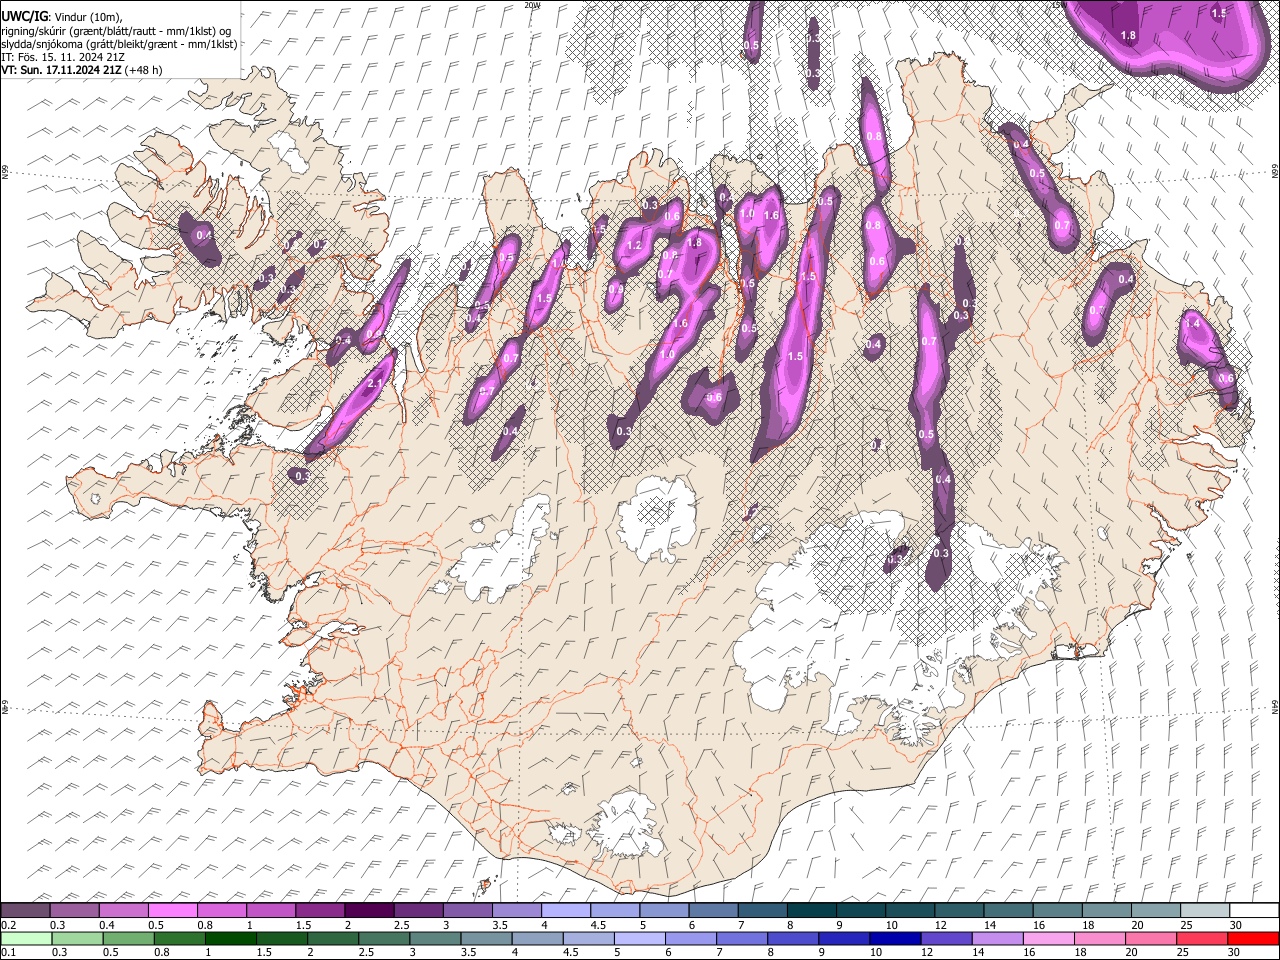Pick the dark mauve 0.2–0.3 swatch in upper legend
This screenshot has height=960, width=1280.
[25, 911]
